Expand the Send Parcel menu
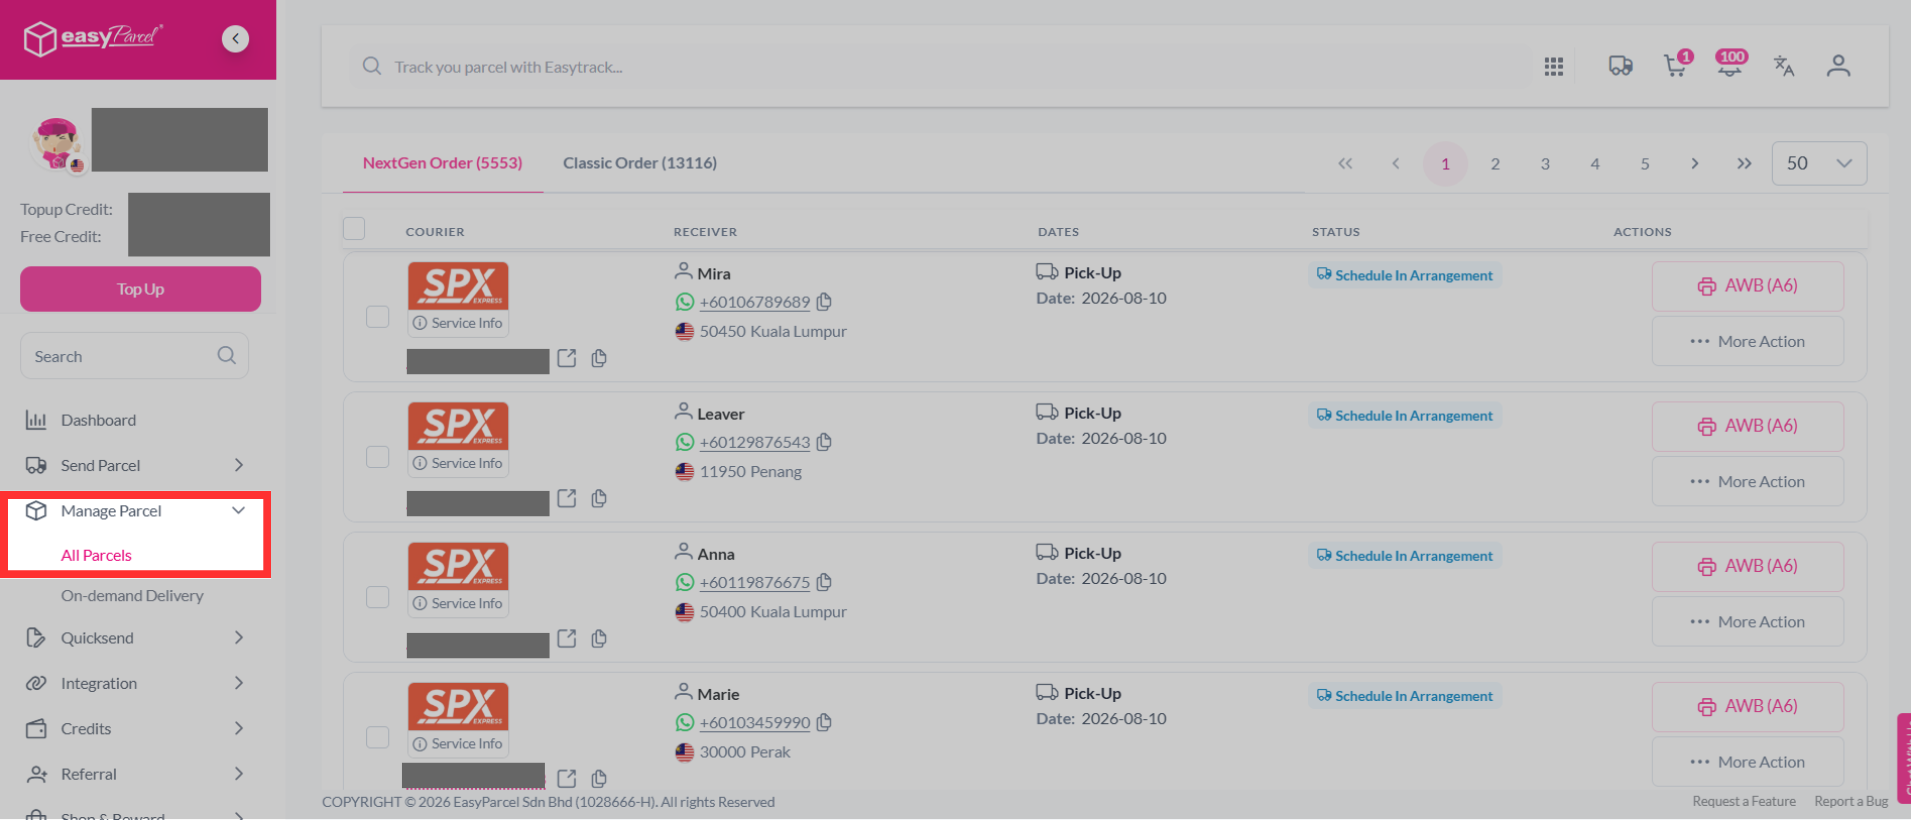 tap(135, 465)
